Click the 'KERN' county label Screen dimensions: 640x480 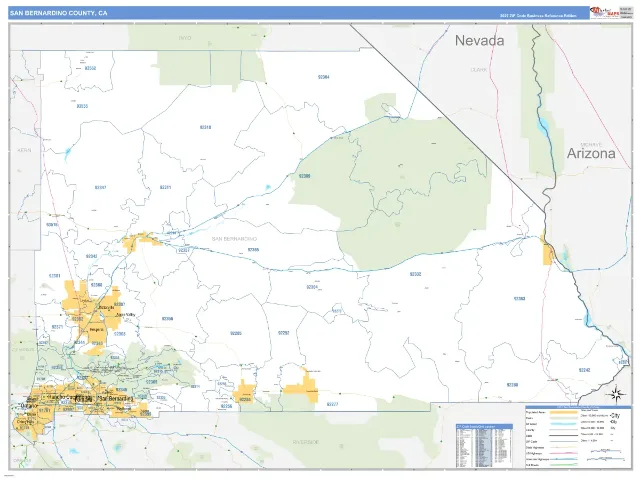[x=24, y=150]
